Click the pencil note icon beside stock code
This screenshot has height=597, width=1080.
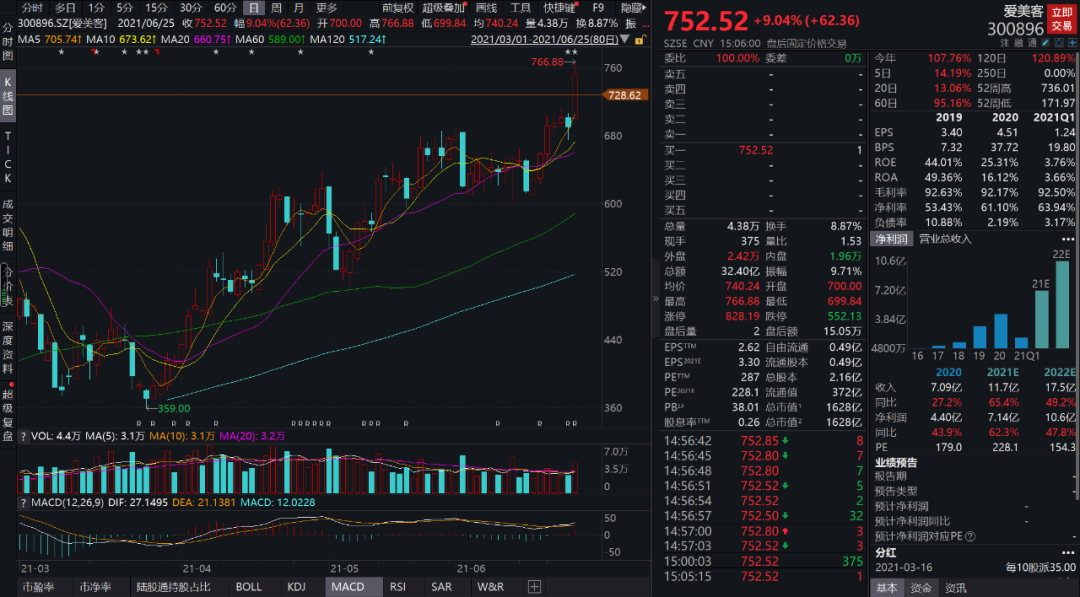[1047, 43]
